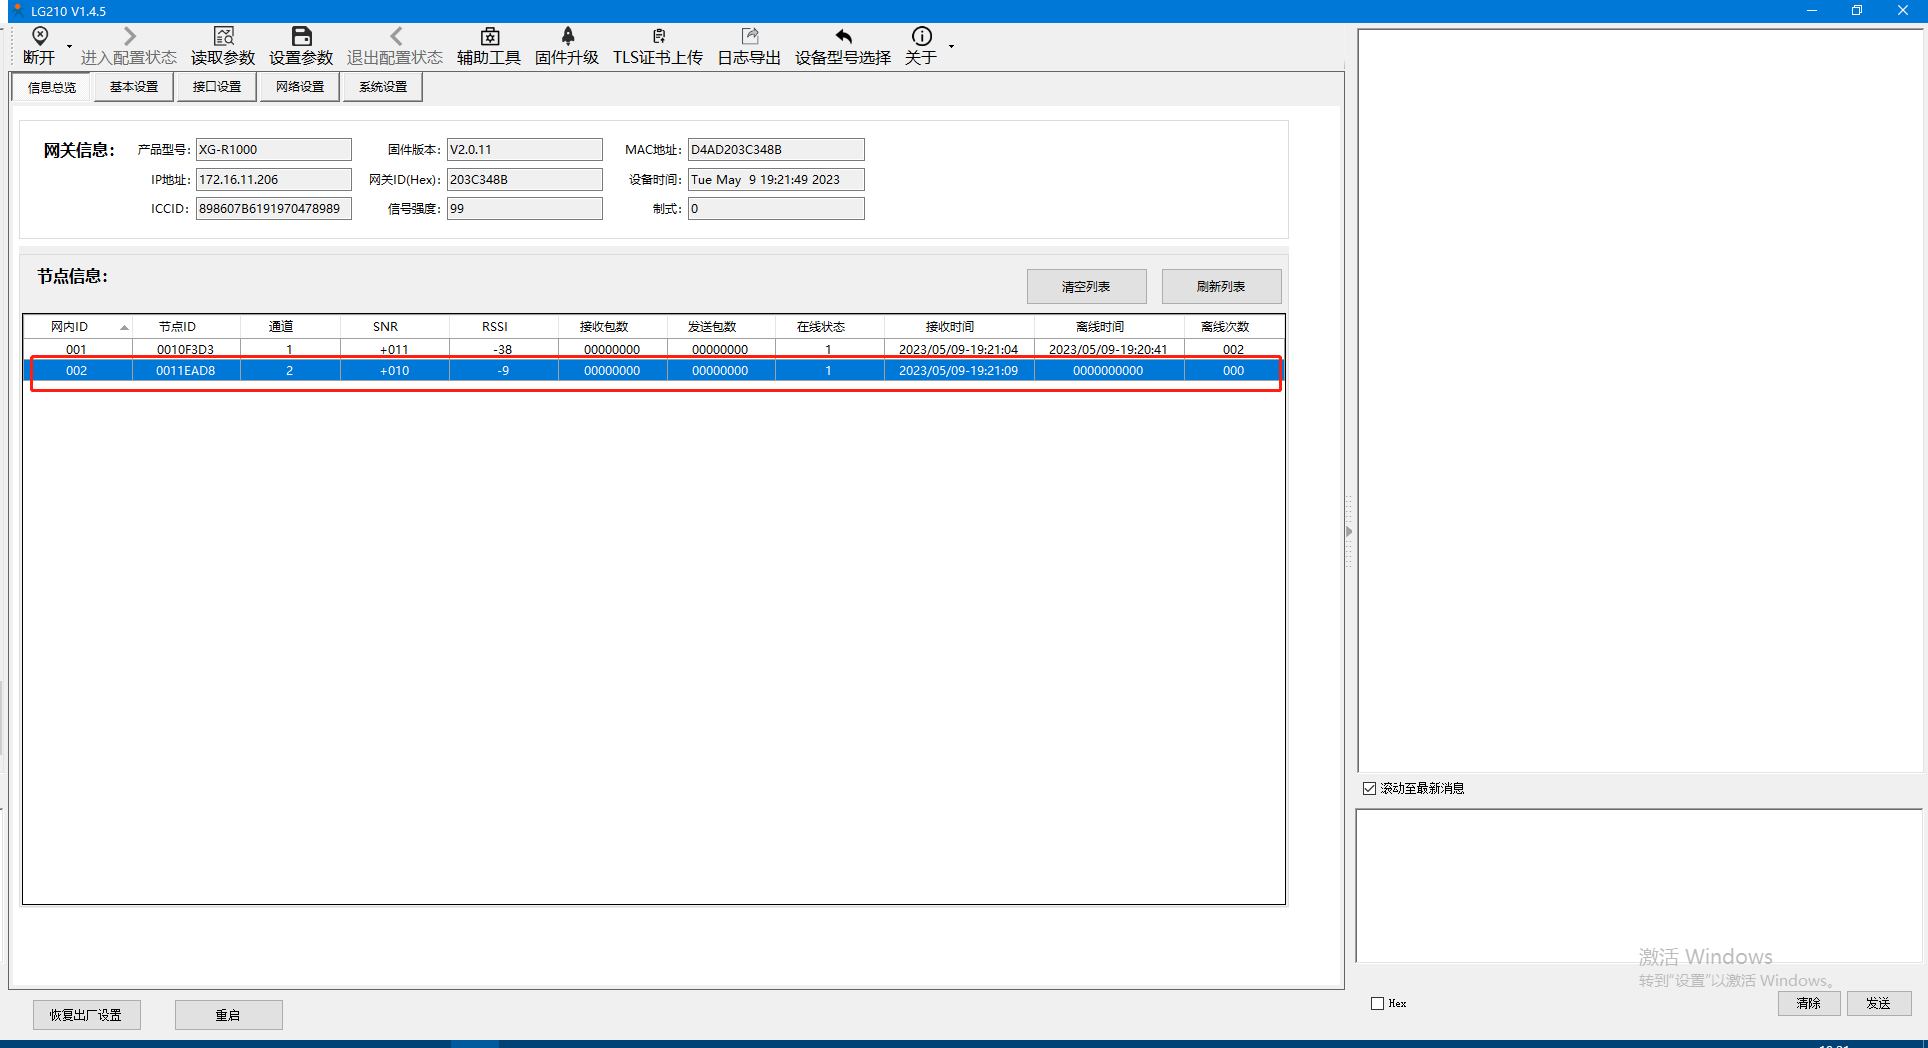Click the 设置参数 save parameters icon

pyautogui.click(x=301, y=37)
